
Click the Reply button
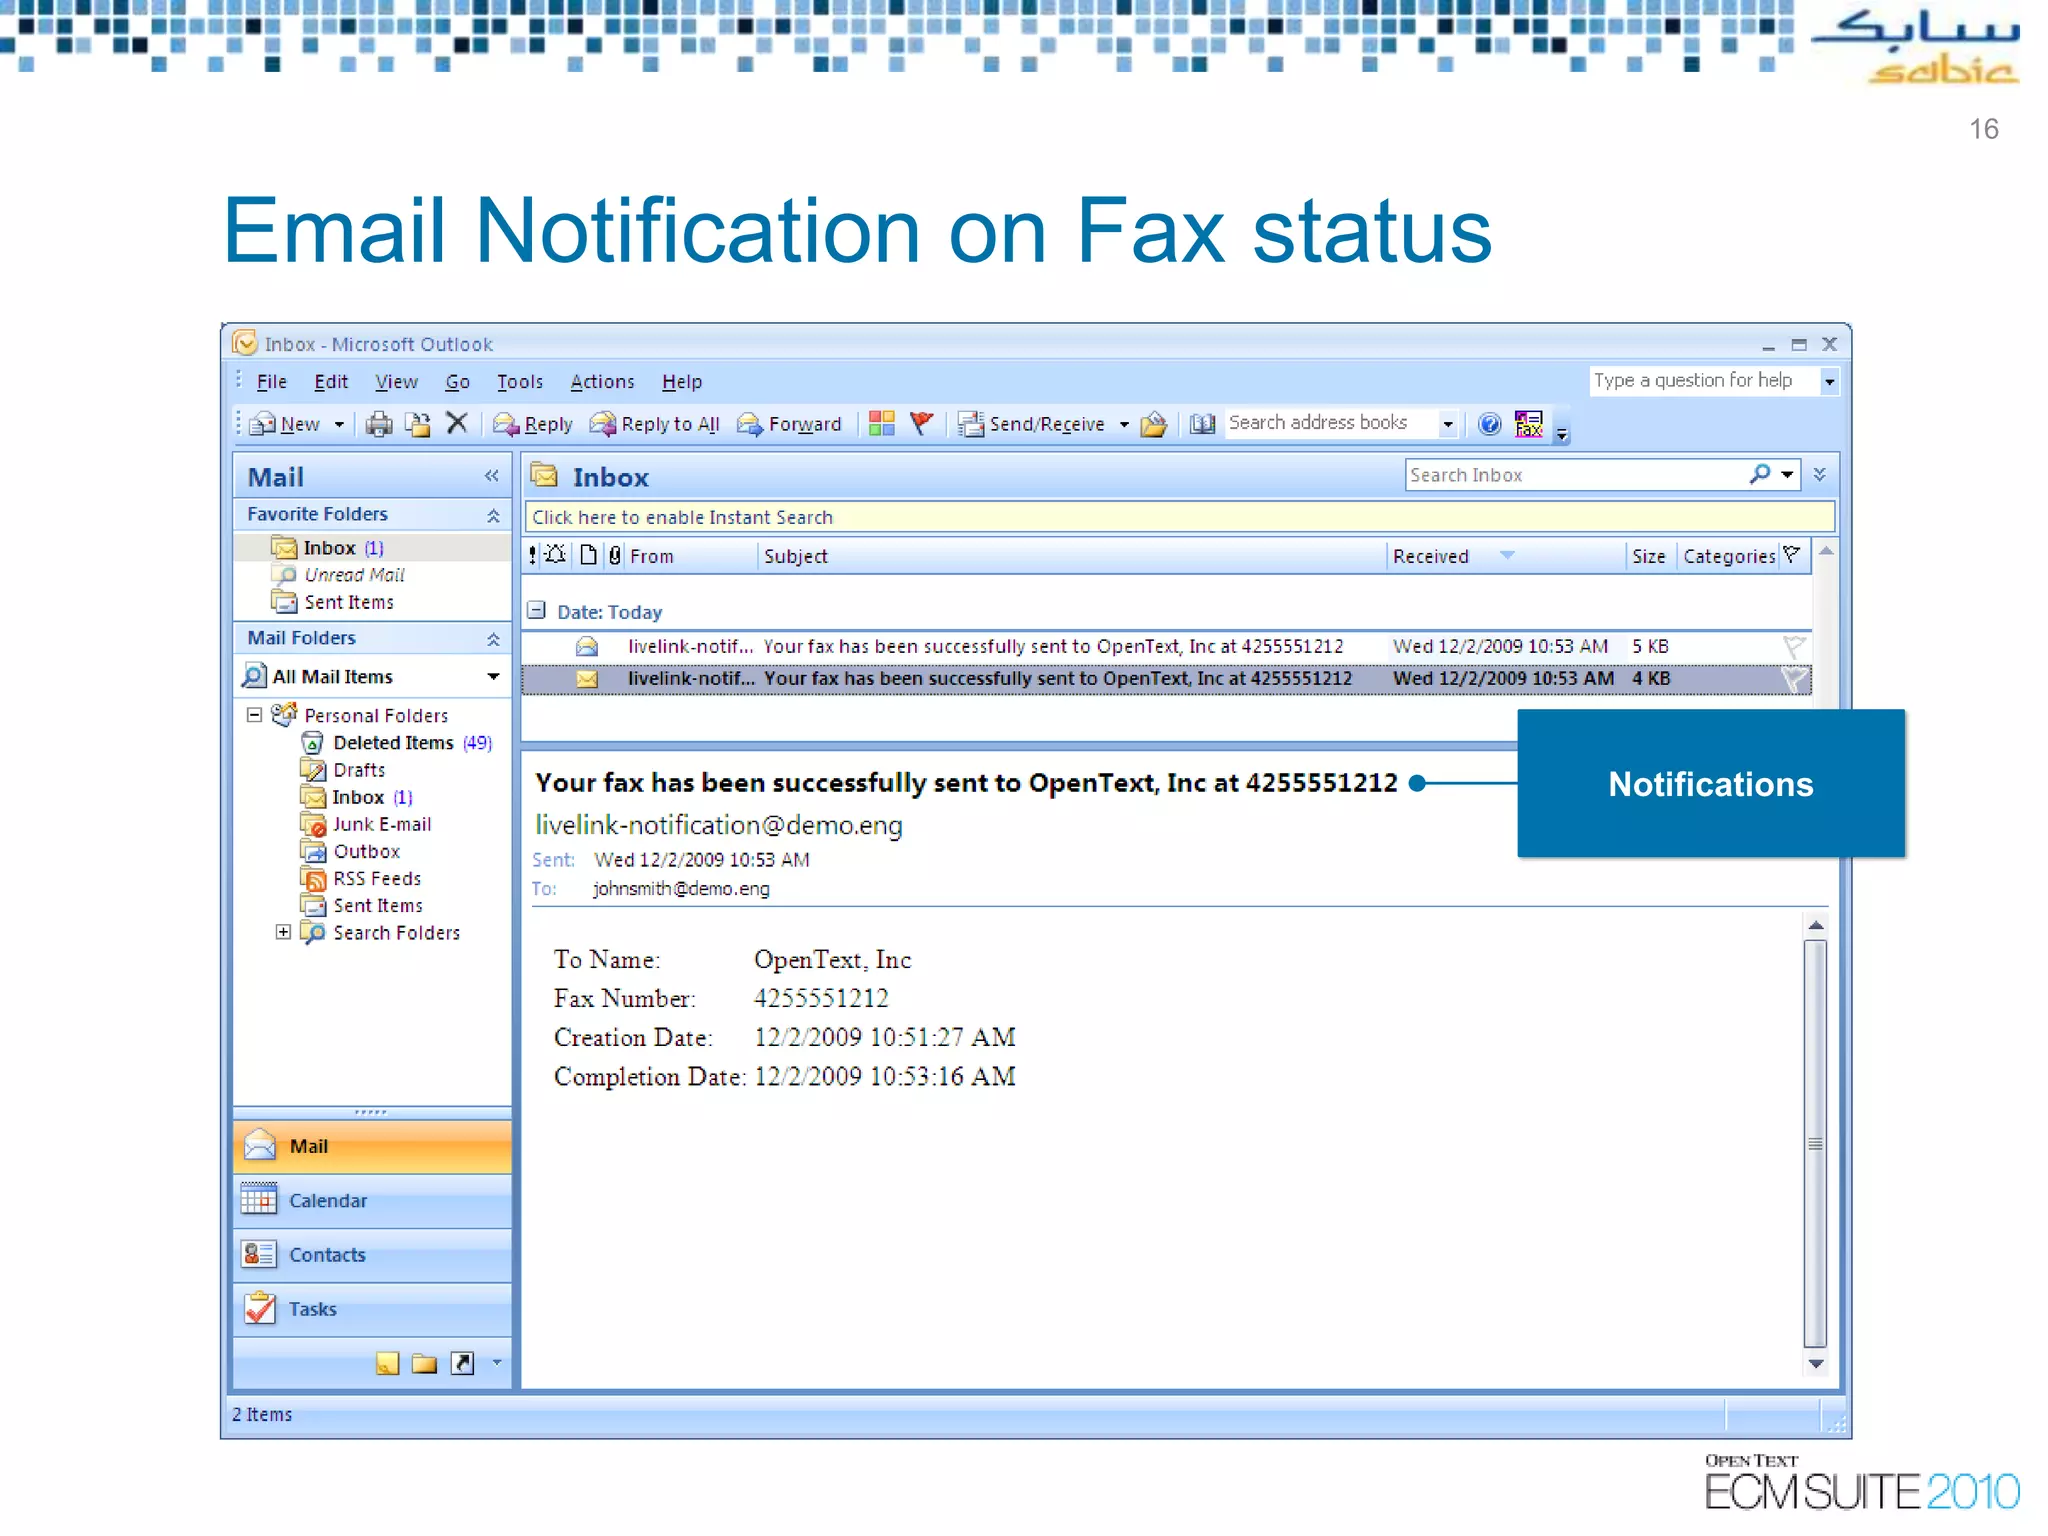pos(534,425)
